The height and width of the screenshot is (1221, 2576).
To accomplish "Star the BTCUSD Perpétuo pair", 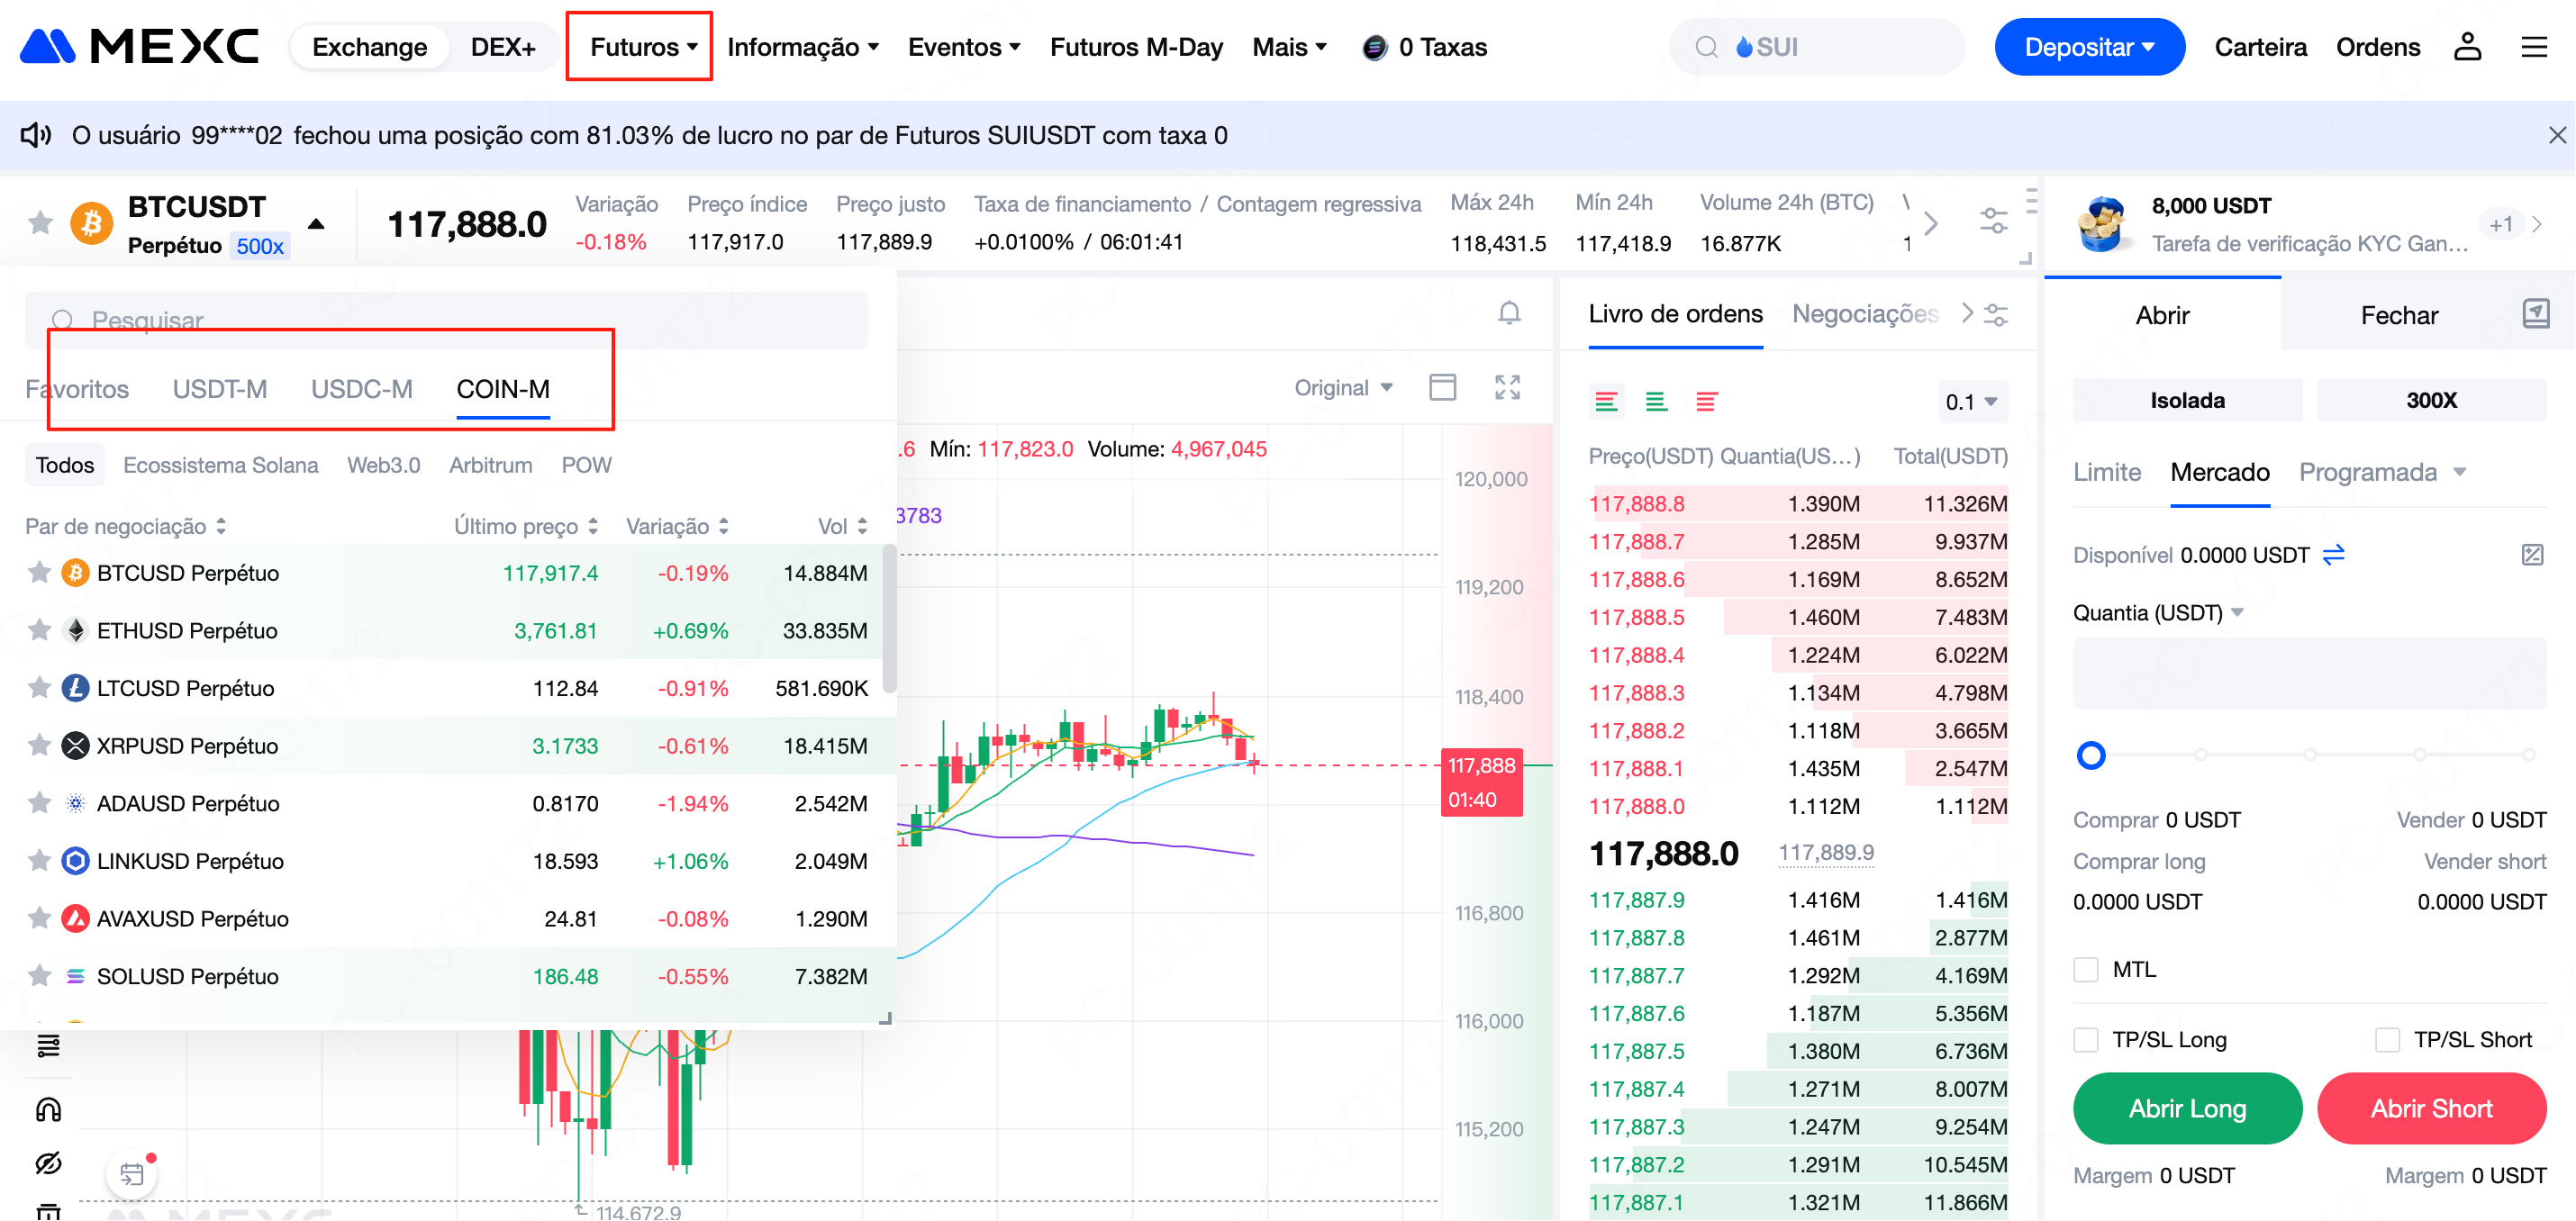I will click(39, 572).
